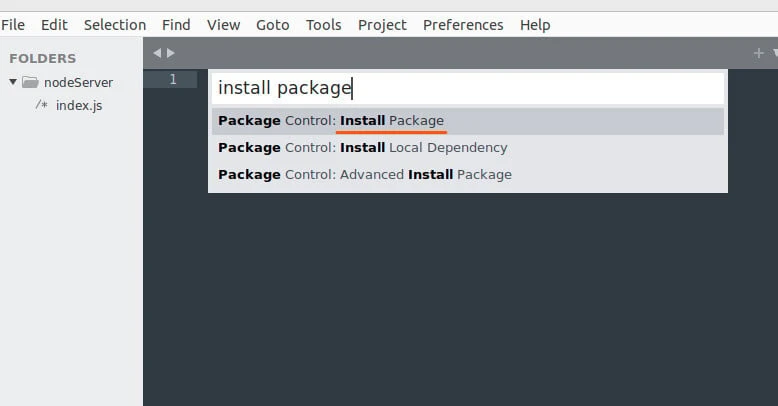
Task: Click the plus icon for new tab
Action: pos(758,53)
